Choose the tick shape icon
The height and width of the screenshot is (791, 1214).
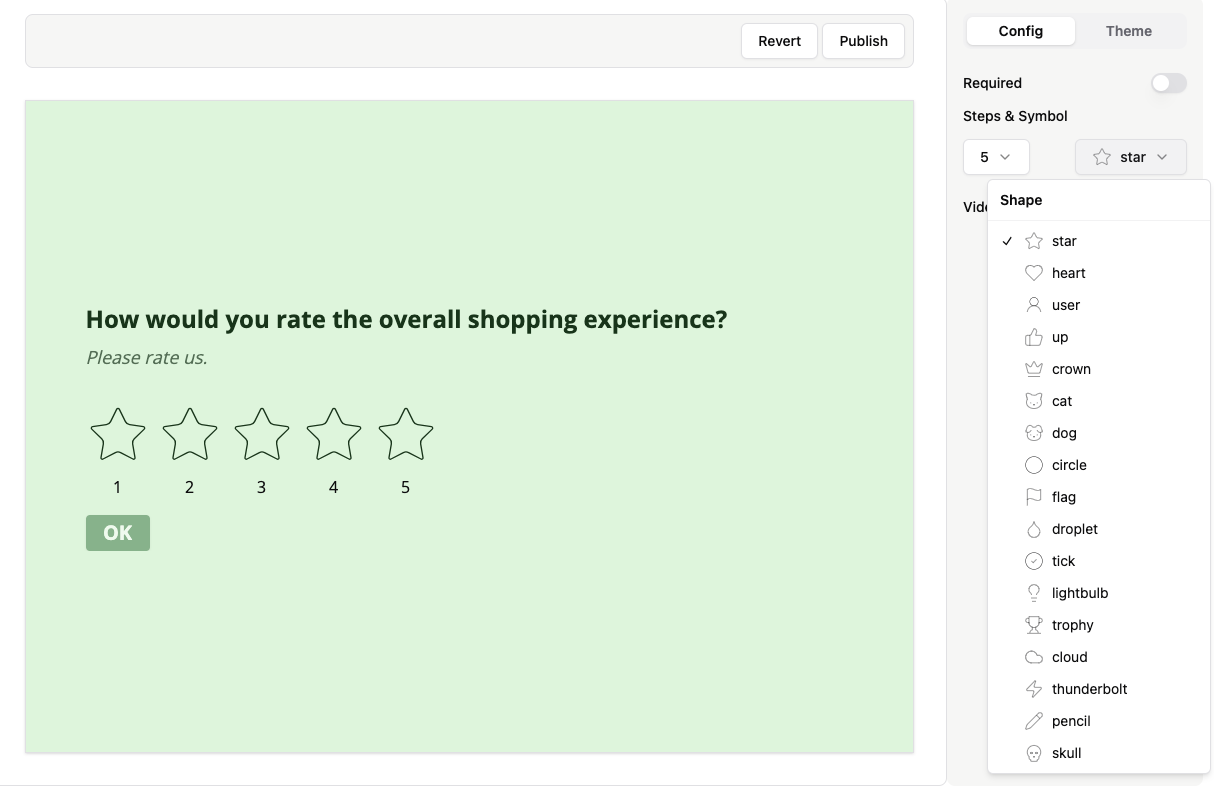tap(1063, 561)
